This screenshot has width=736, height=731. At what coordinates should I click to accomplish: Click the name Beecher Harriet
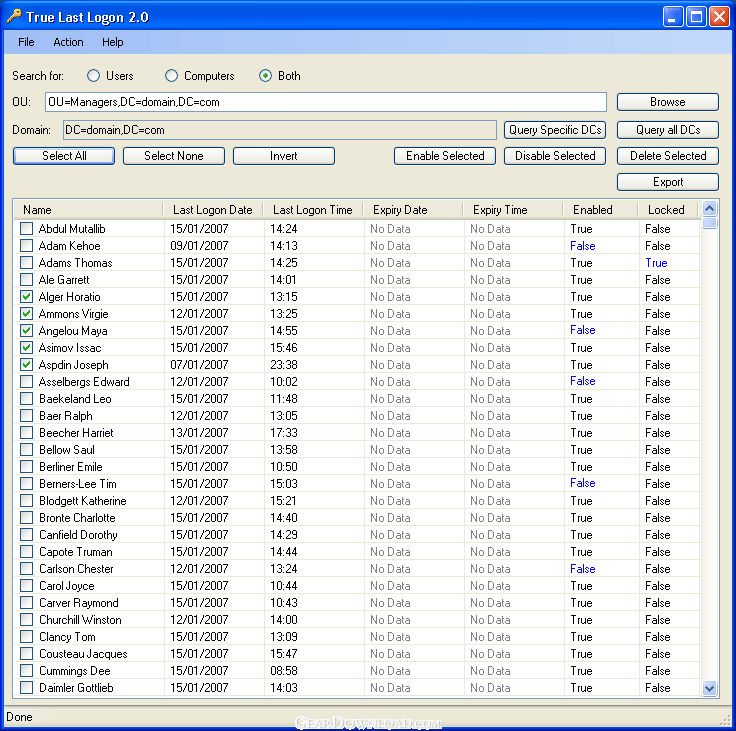[x=76, y=433]
